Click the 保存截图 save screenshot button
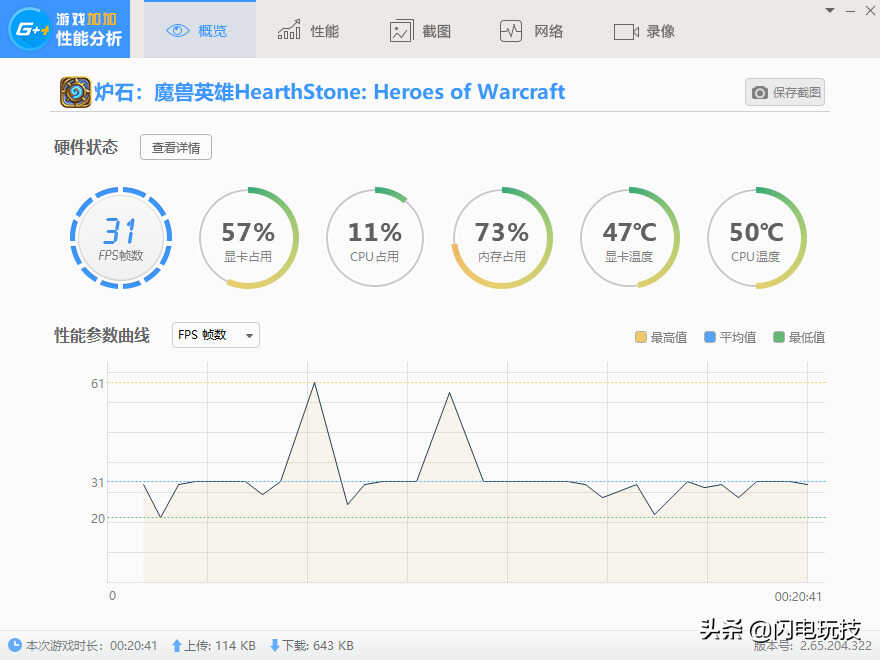 785,92
